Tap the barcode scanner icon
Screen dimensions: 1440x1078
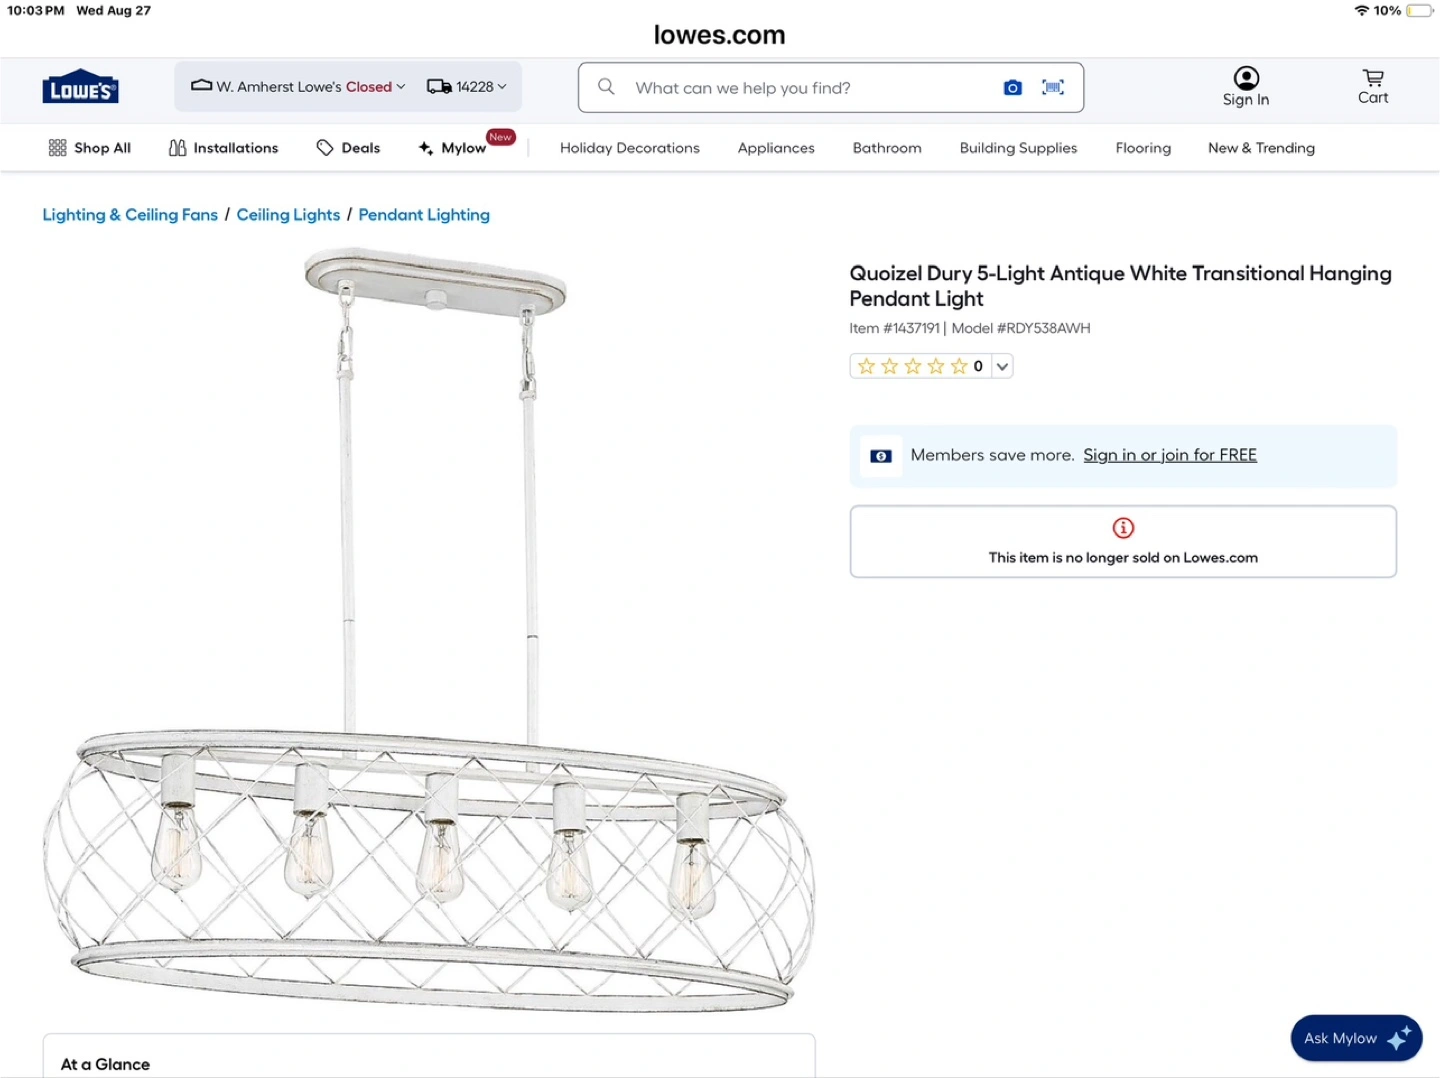[1053, 88]
